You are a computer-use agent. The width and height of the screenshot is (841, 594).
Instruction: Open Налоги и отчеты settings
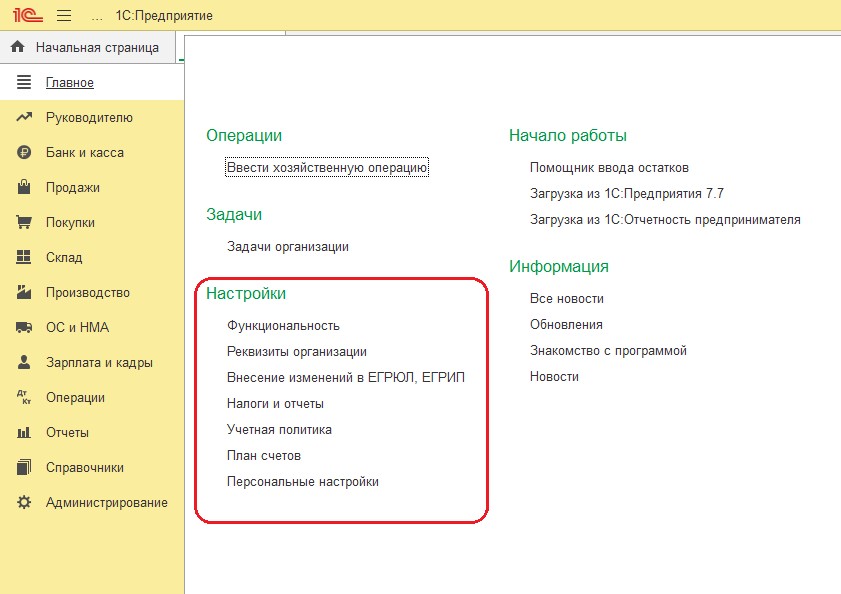(x=275, y=404)
